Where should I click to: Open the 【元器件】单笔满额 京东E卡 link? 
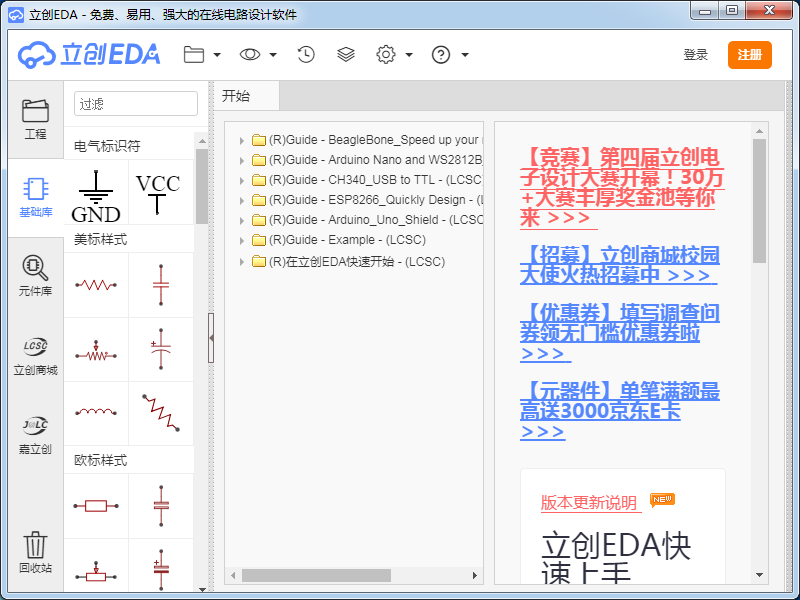coord(620,411)
